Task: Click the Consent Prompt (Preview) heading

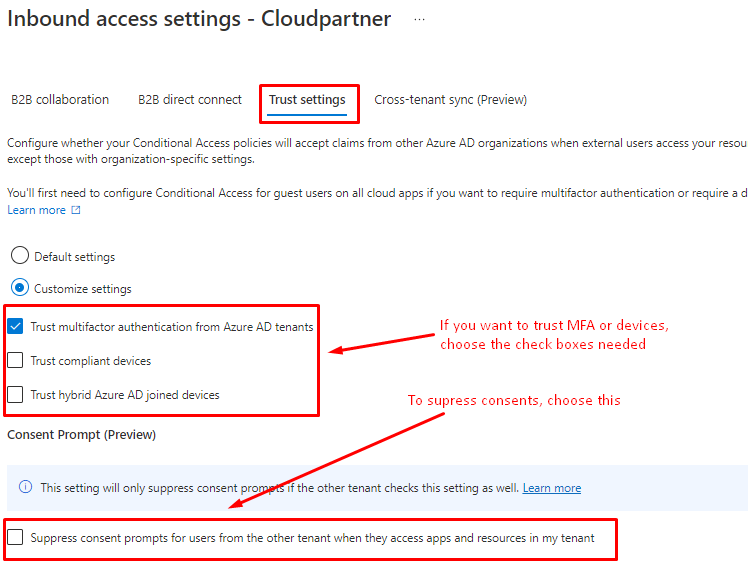Action: click(x=81, y=435)
